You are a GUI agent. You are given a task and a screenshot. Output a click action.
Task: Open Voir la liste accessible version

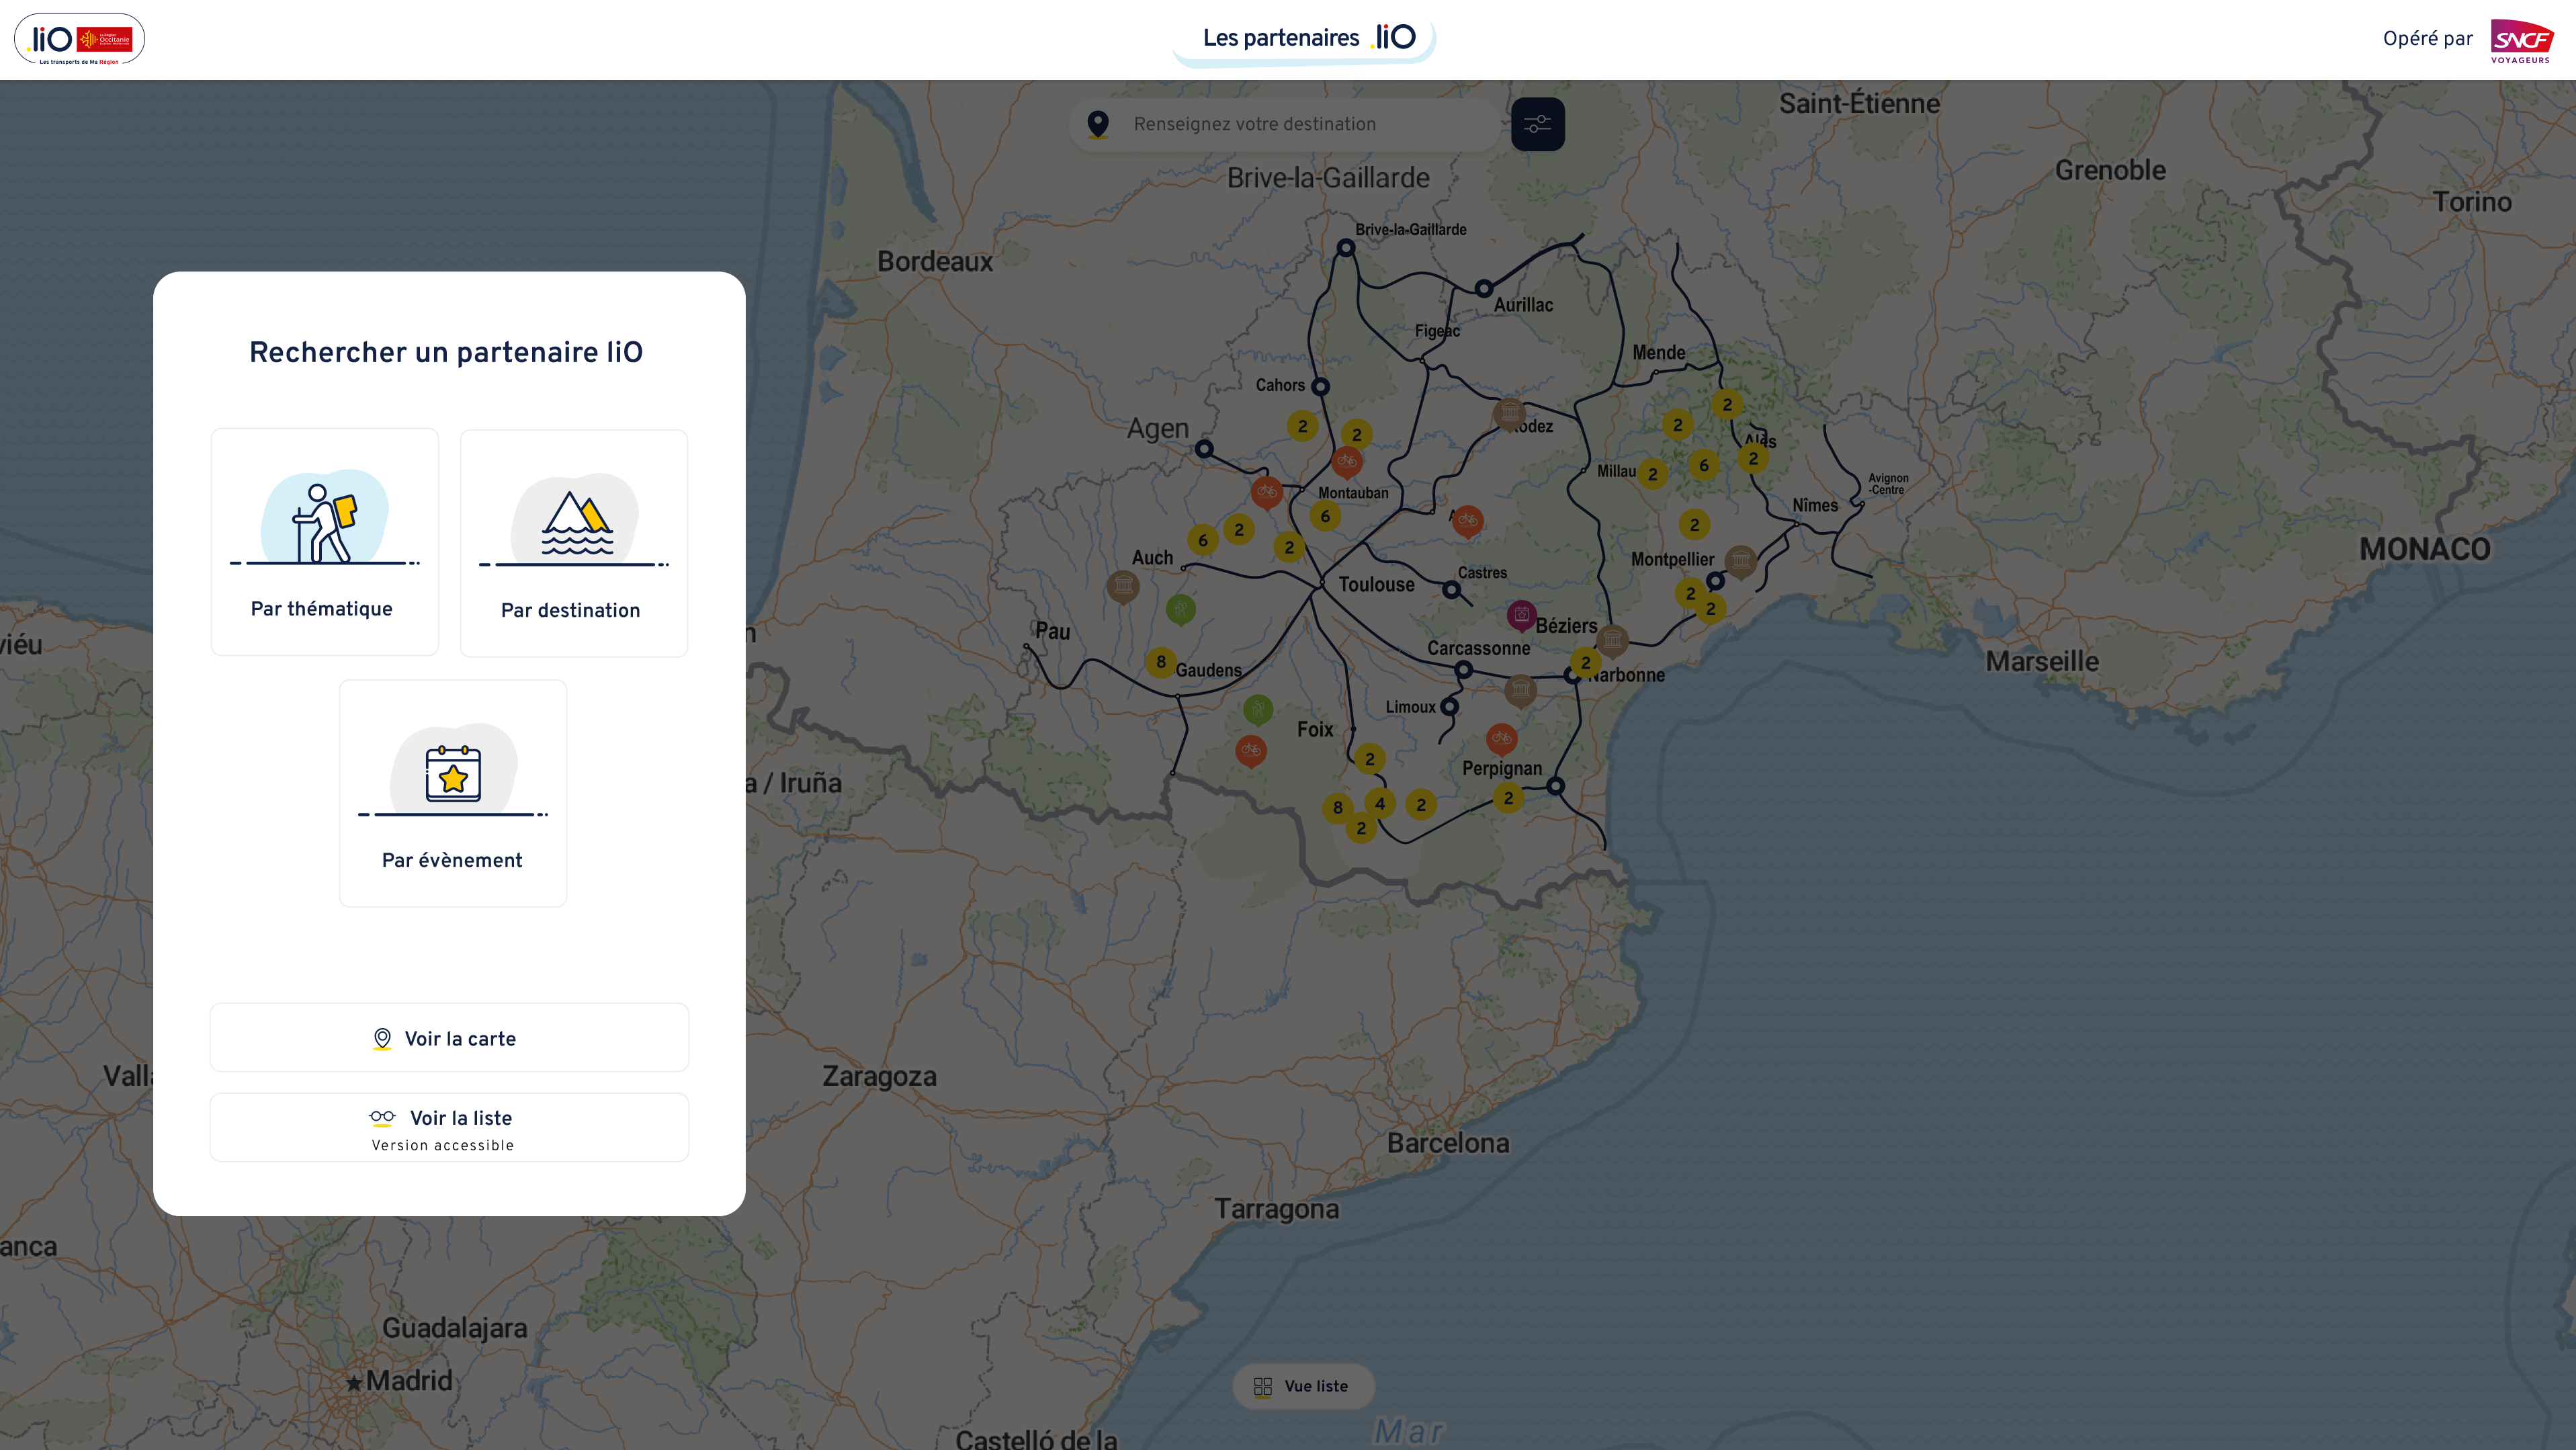point(449,1127)
